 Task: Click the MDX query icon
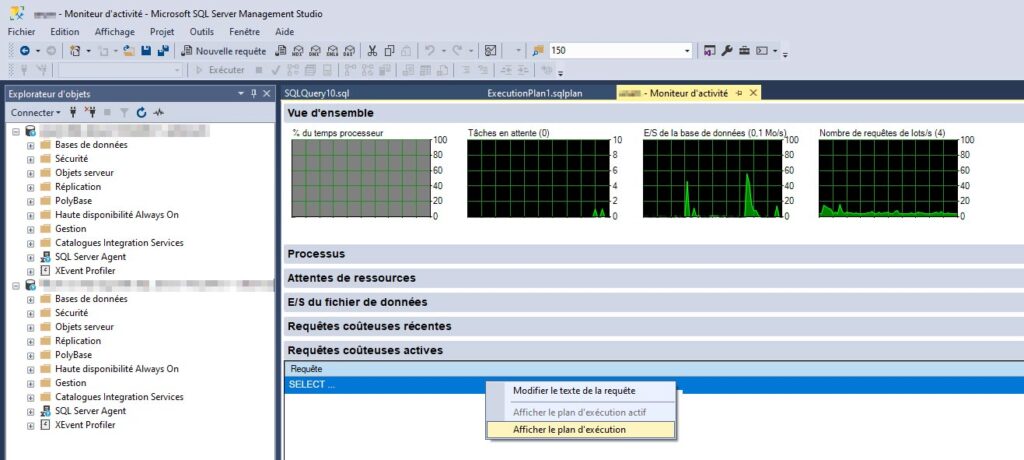pos(298,50)
